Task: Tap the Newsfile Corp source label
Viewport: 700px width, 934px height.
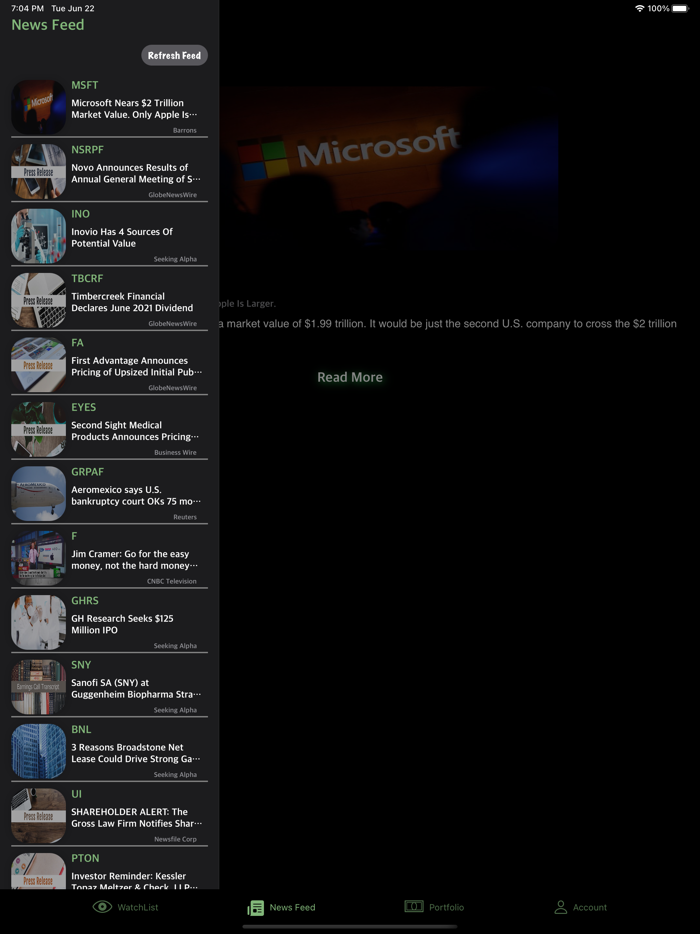Action: coord(175,839)
